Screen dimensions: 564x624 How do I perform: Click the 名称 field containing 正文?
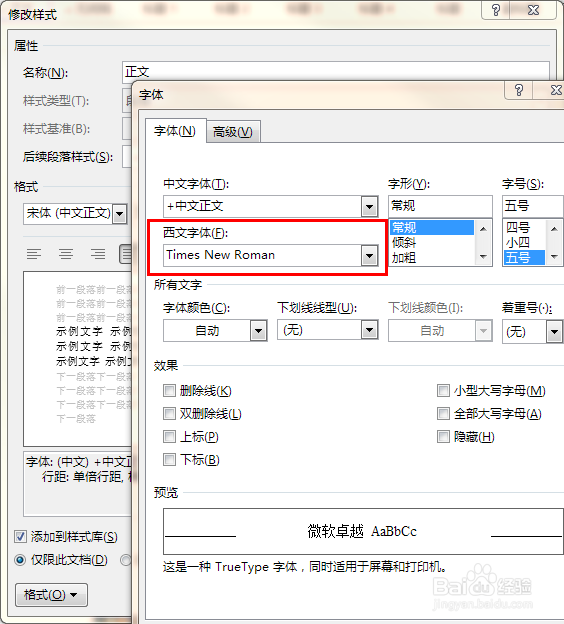tap(336, 72)
